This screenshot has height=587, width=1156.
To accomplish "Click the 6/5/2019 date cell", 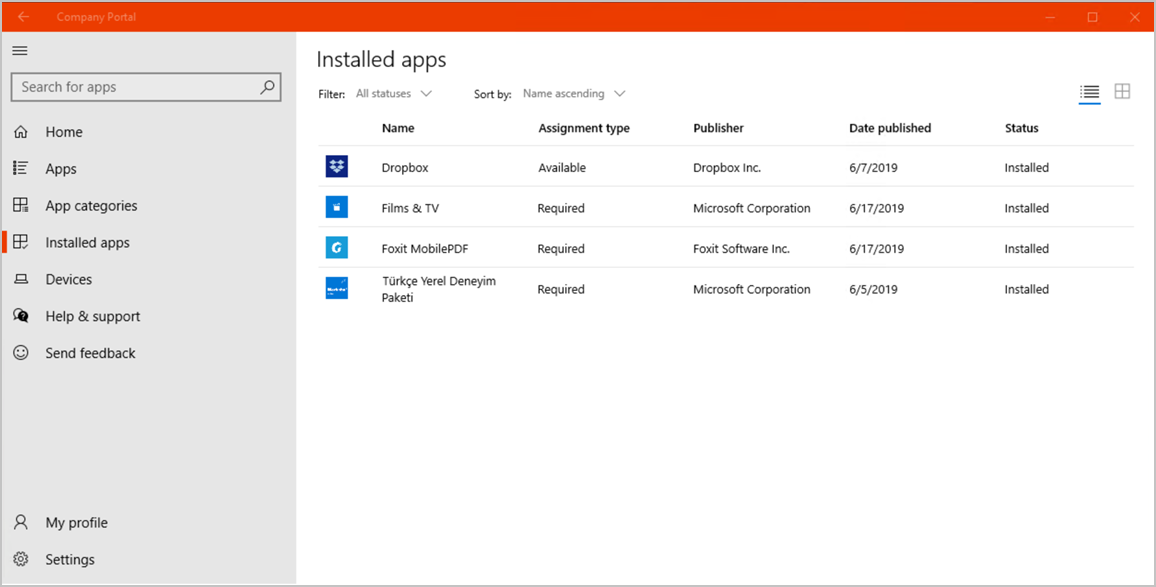I will click(873, 289).
